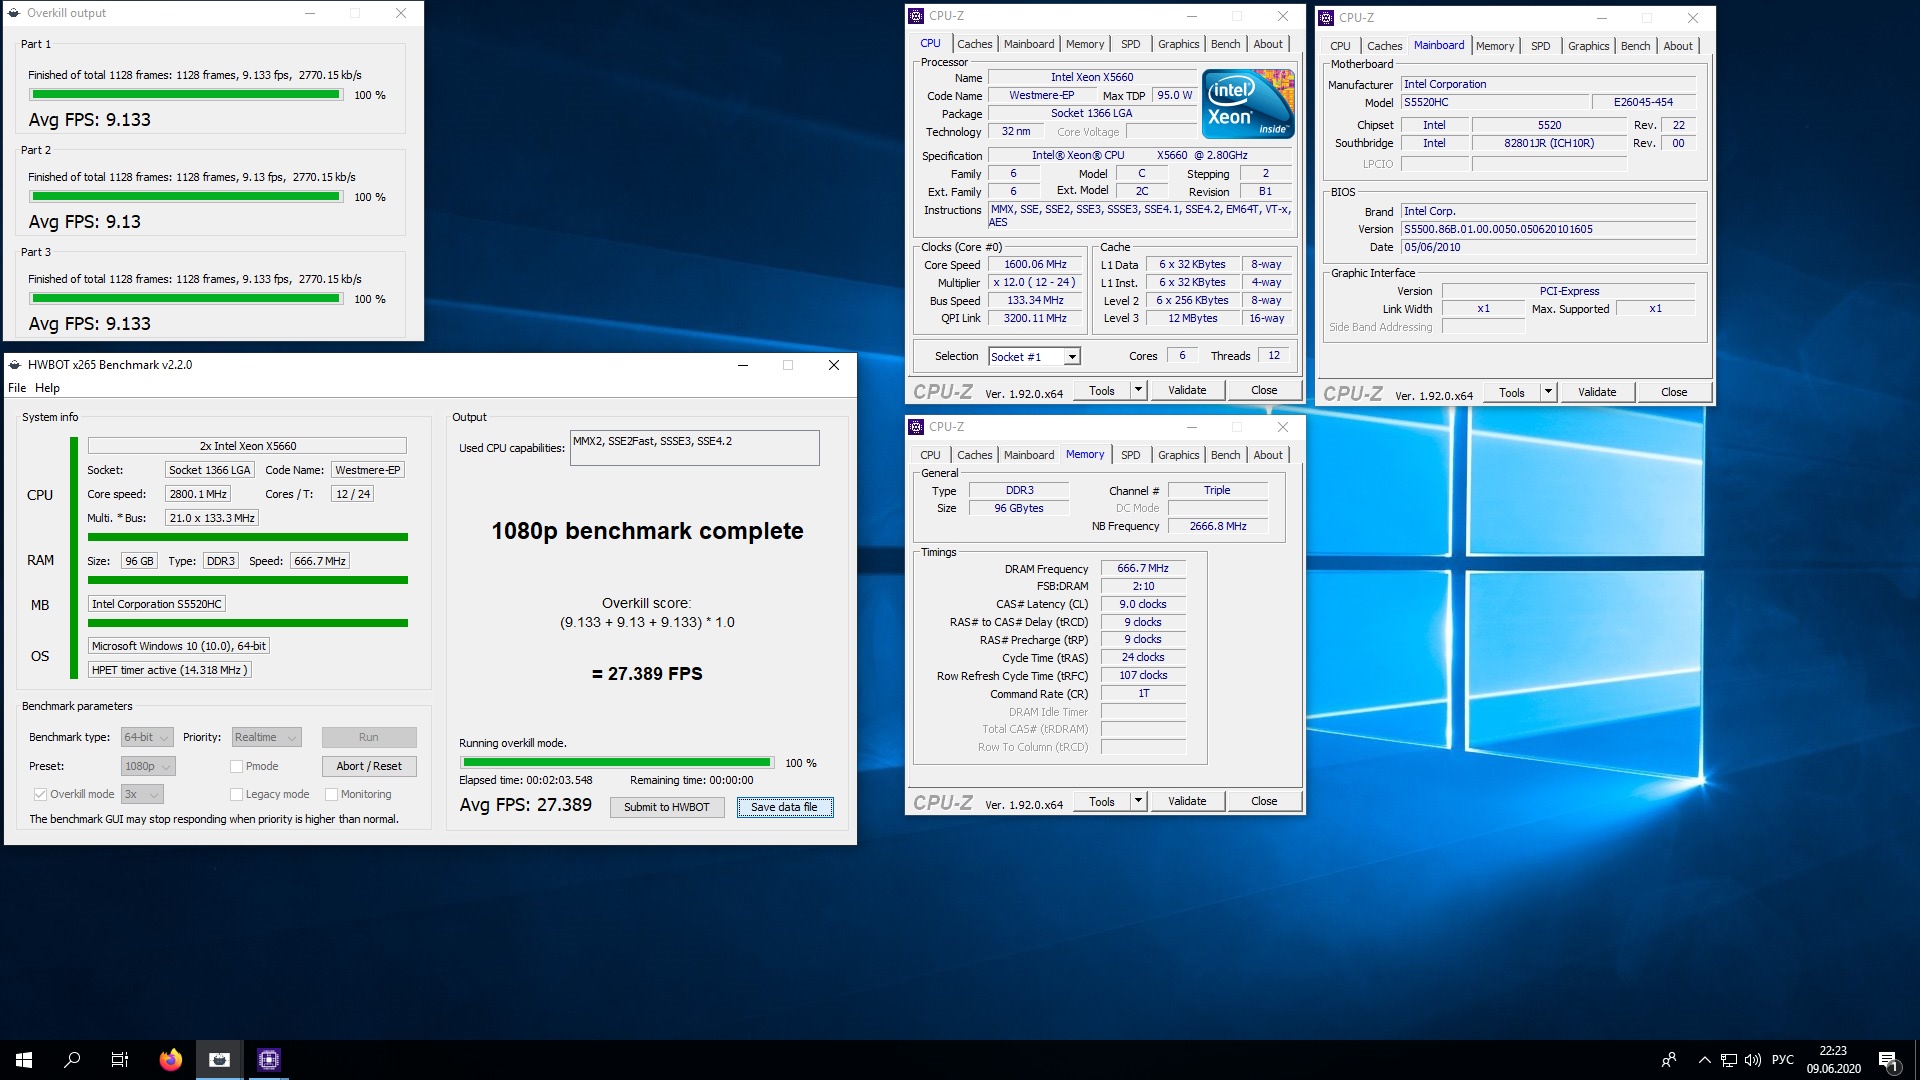Screen dimensions: 1920x1080
Task: Click CPU-Z title icon of Memory window
Action: pos(916,427)
